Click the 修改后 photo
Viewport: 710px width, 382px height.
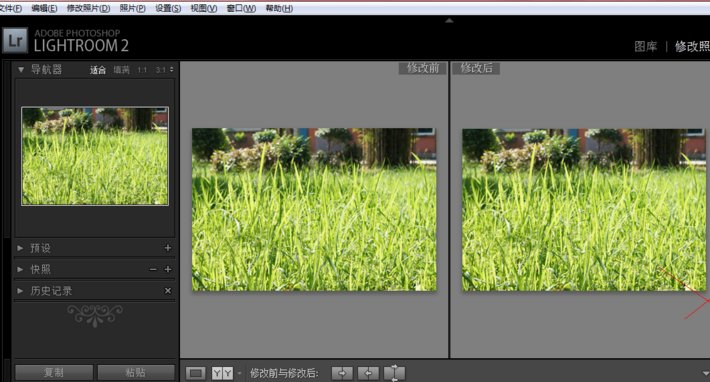pos(584,210)
